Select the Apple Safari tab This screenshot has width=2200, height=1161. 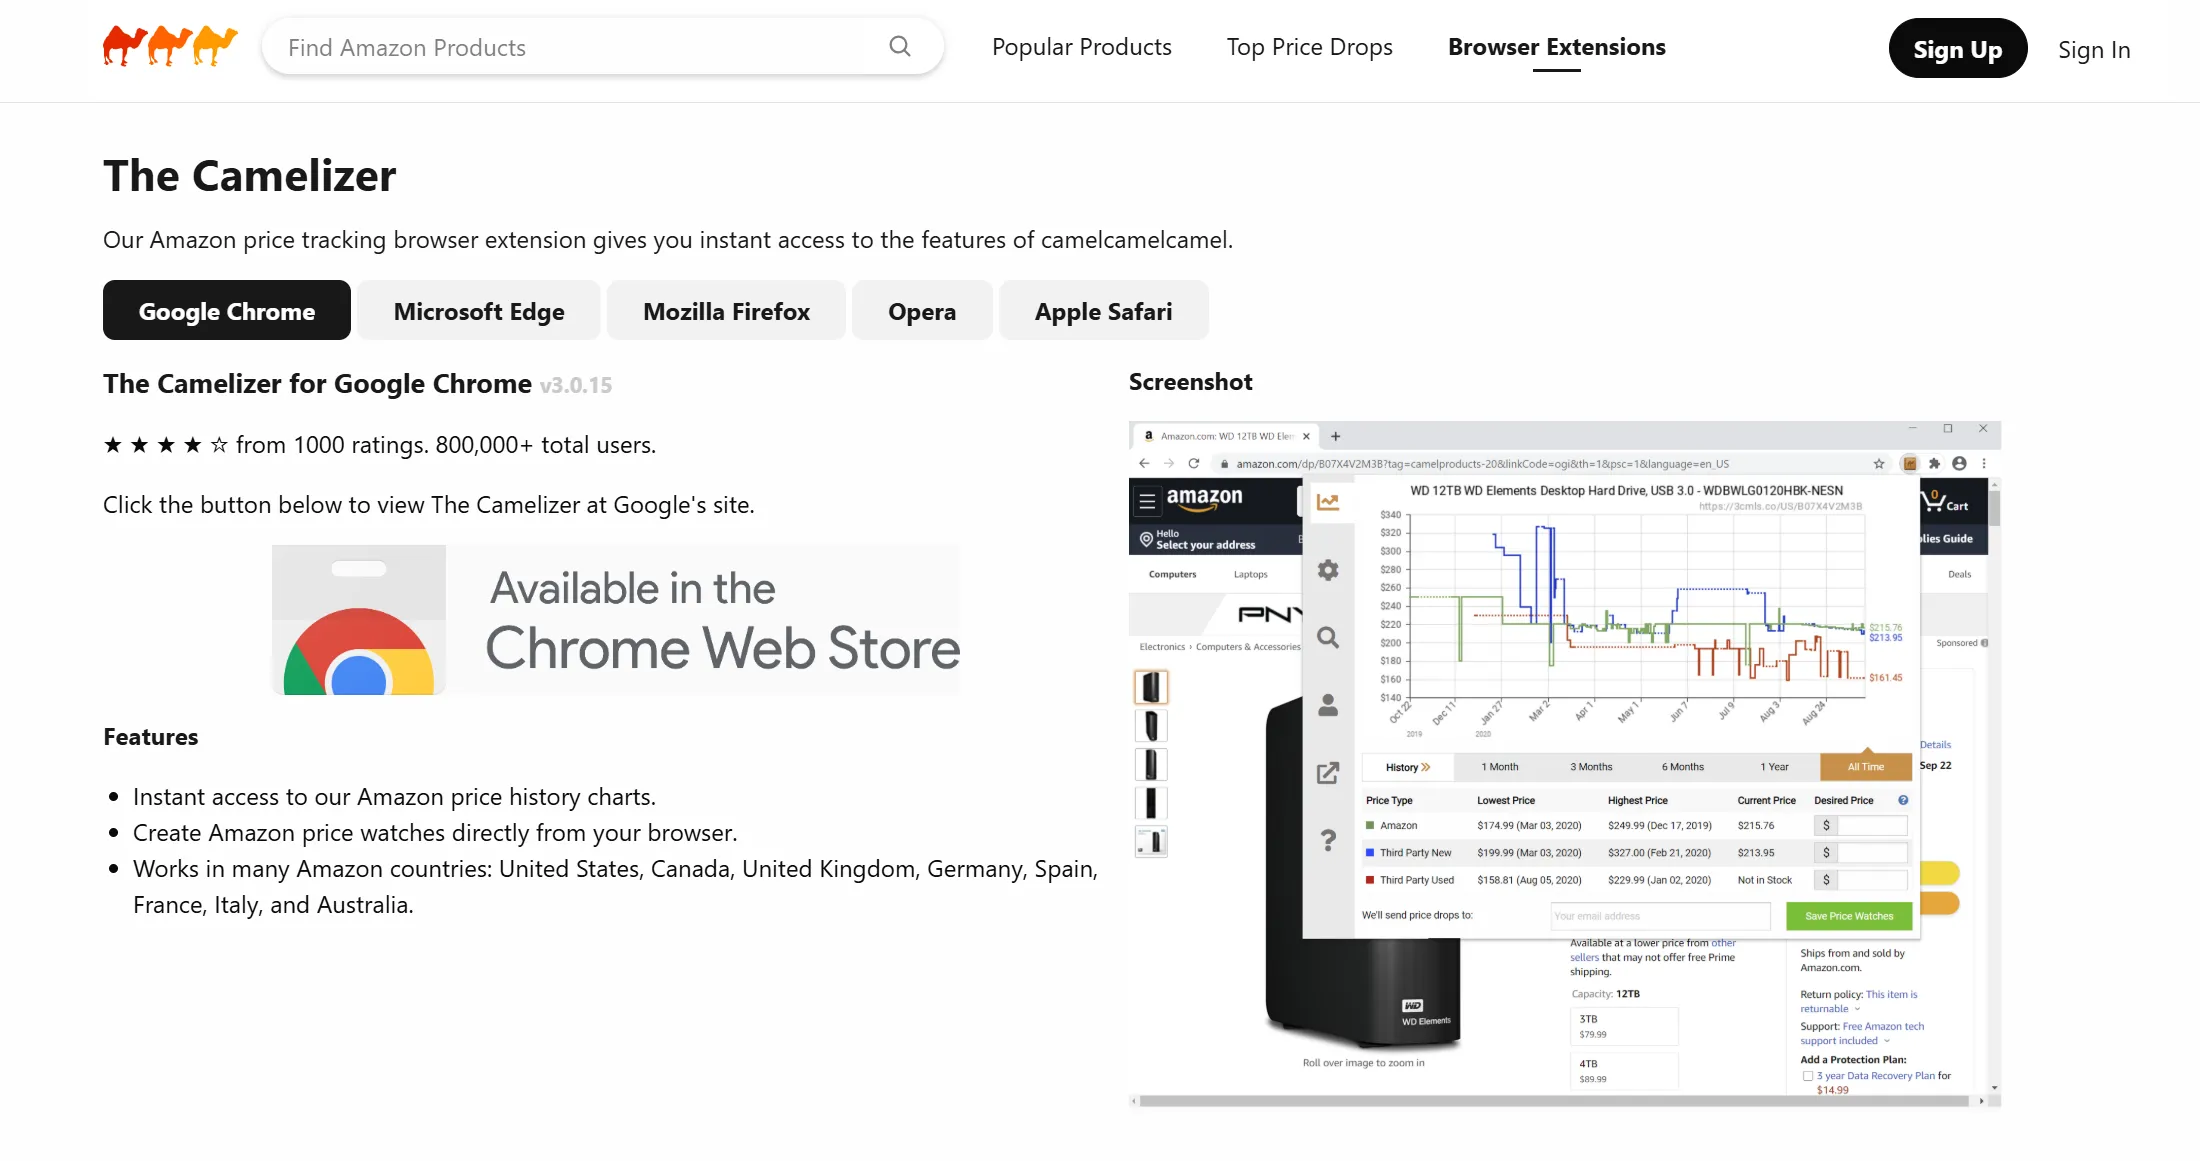[x=1103, y=311]
